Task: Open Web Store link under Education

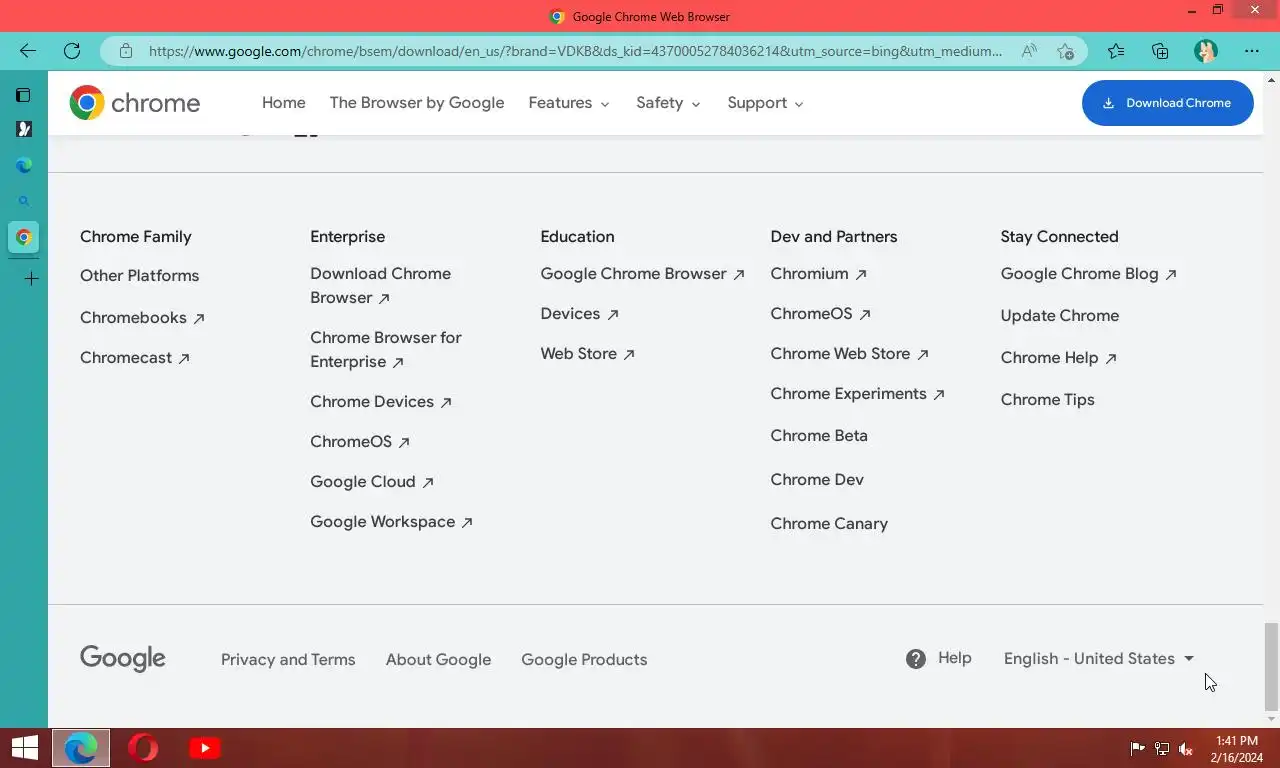Action: click(588, 354)
